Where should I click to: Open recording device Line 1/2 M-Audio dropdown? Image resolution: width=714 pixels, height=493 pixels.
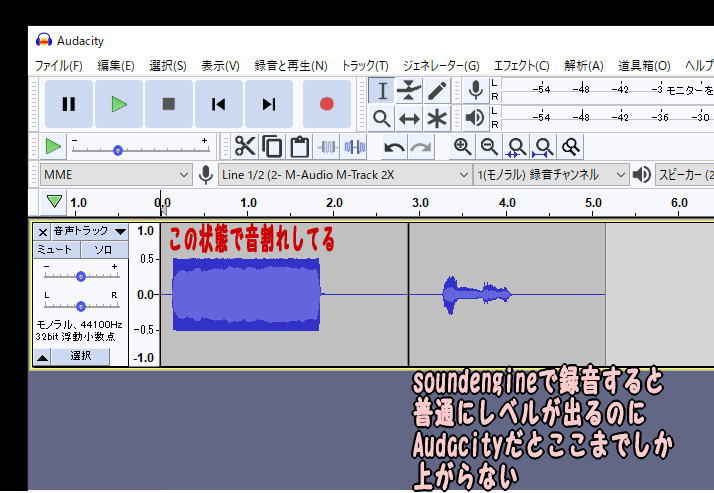(x=345, y=175)
